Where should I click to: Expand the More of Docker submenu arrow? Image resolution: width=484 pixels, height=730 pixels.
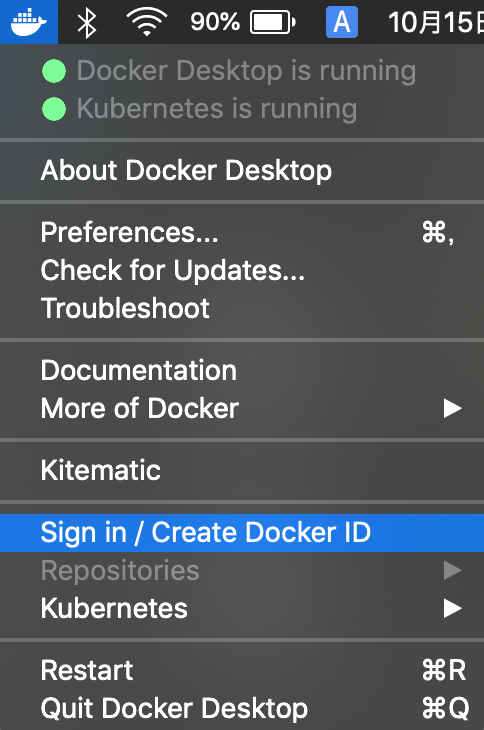[452, 408]
